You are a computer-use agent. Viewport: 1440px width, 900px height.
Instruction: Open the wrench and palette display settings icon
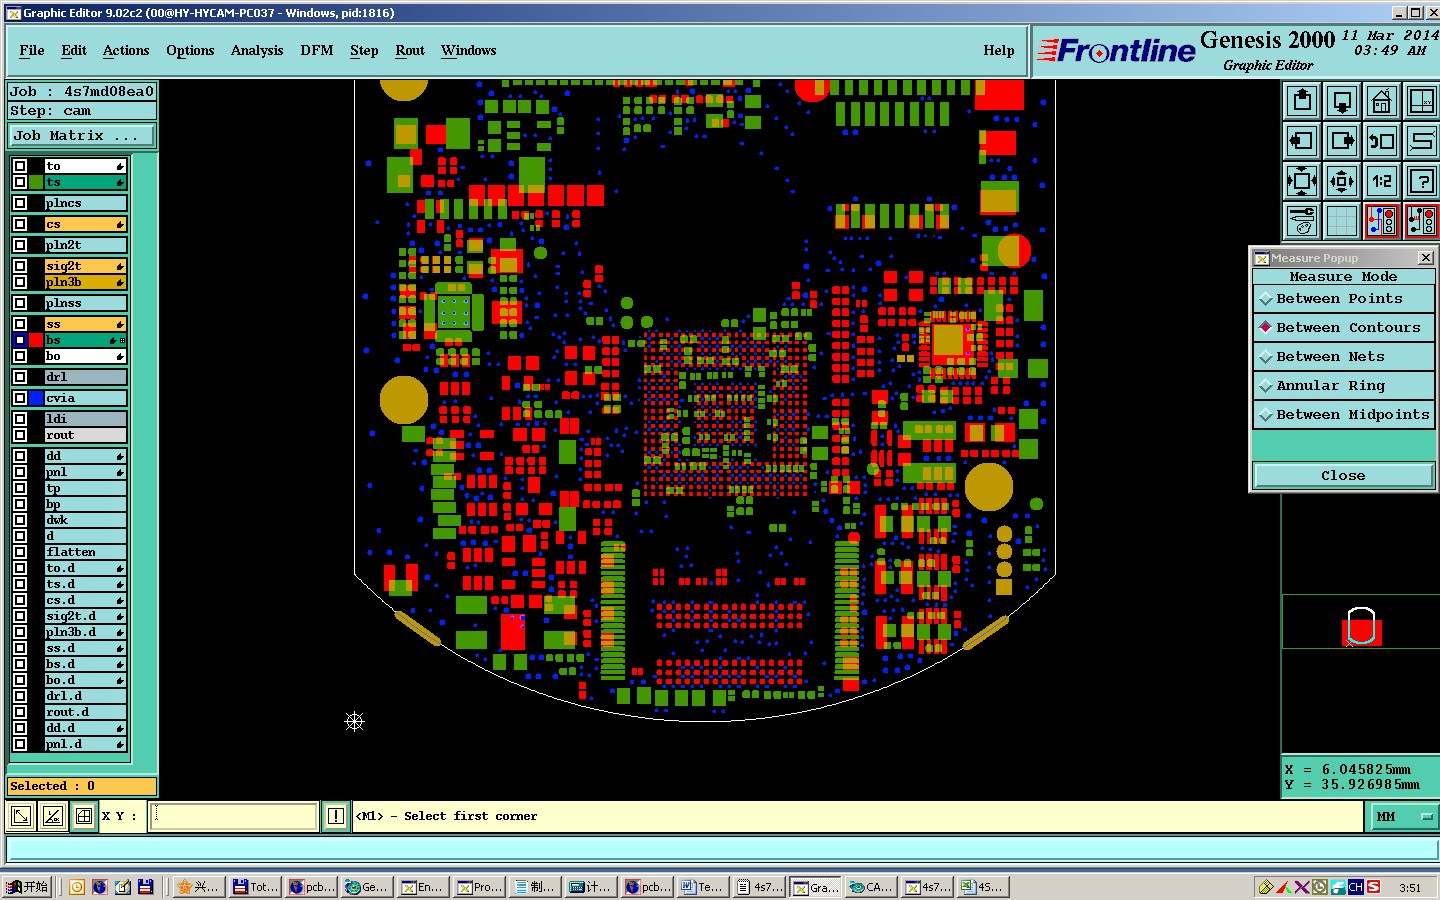point(1302,221)
